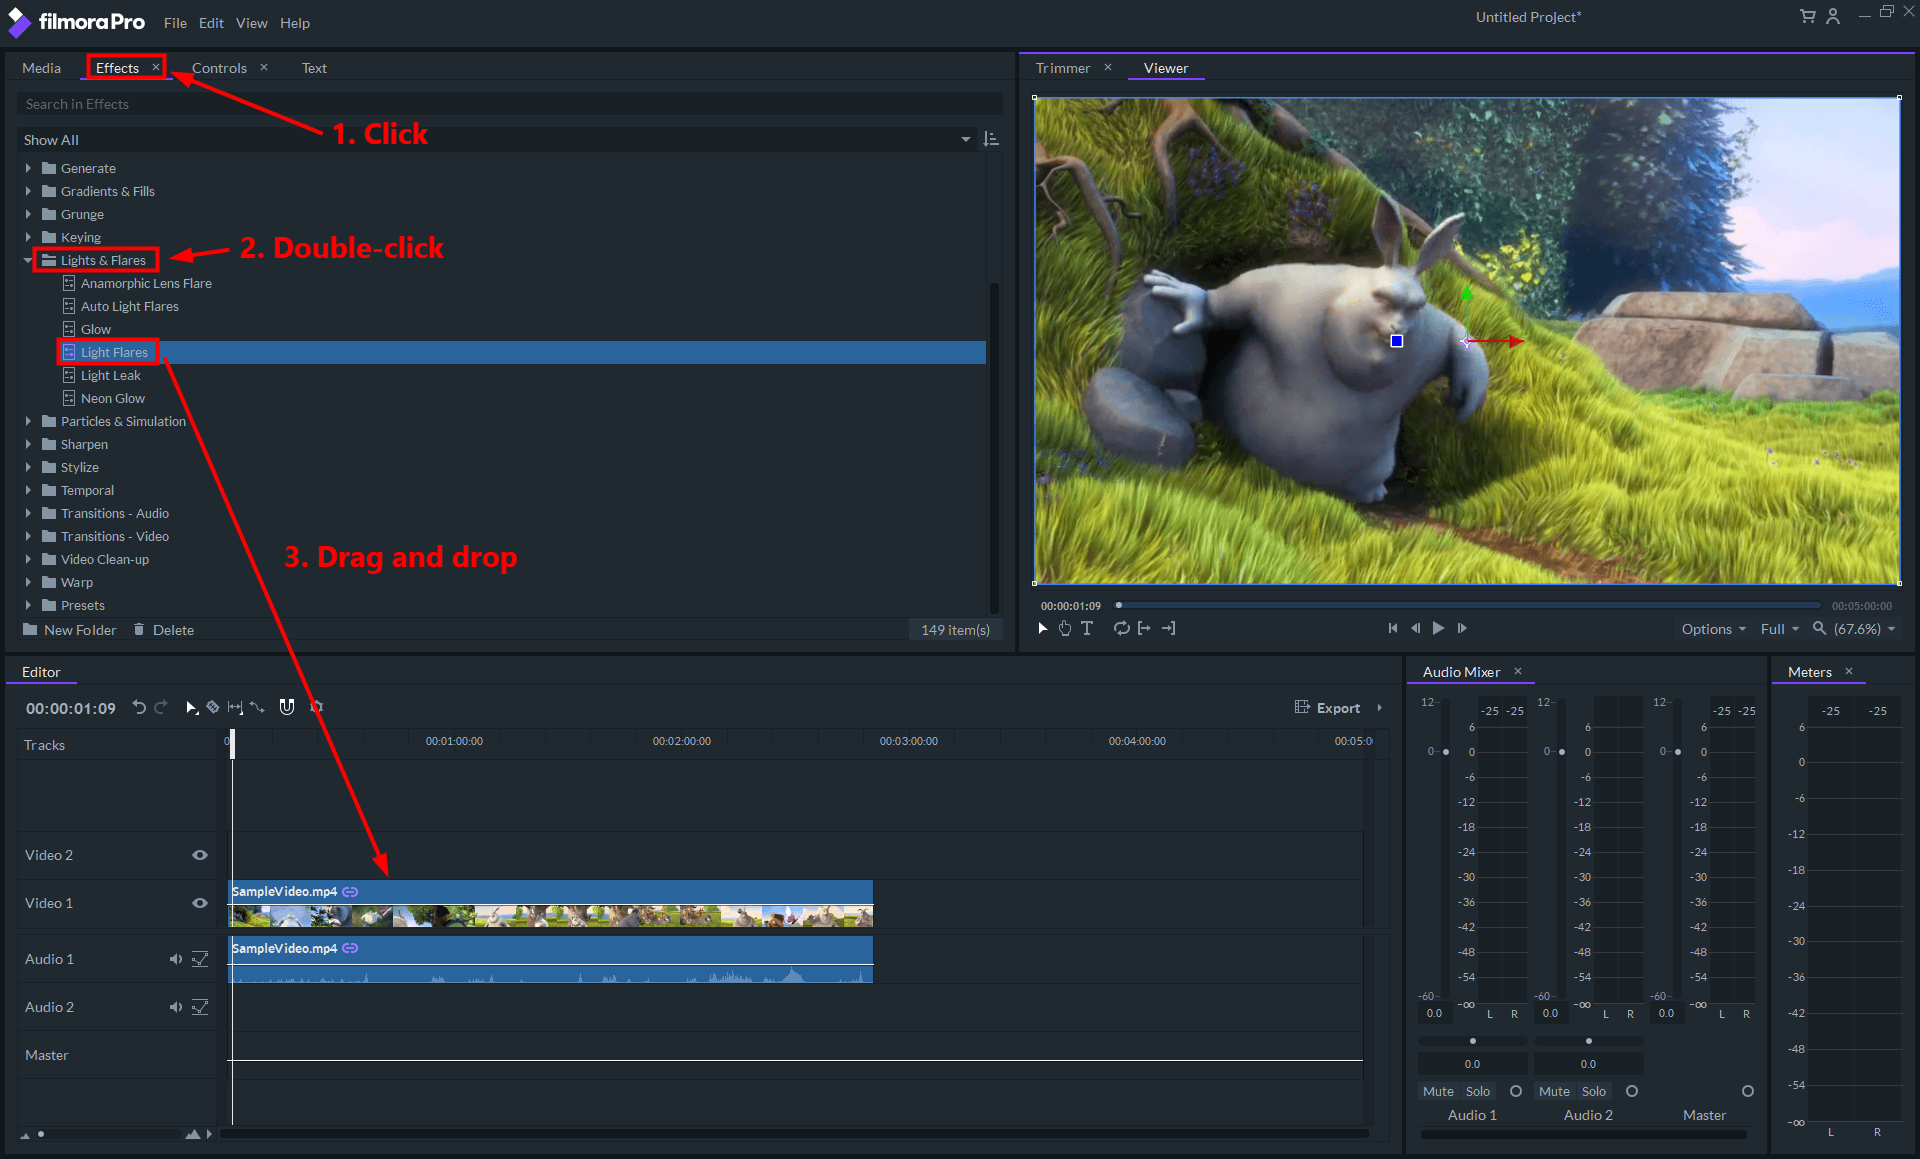Toggle loop playback in the Viewer
Image resolution: width=1920 pixels, height=1159 pixels.
tap(1121, 628)
